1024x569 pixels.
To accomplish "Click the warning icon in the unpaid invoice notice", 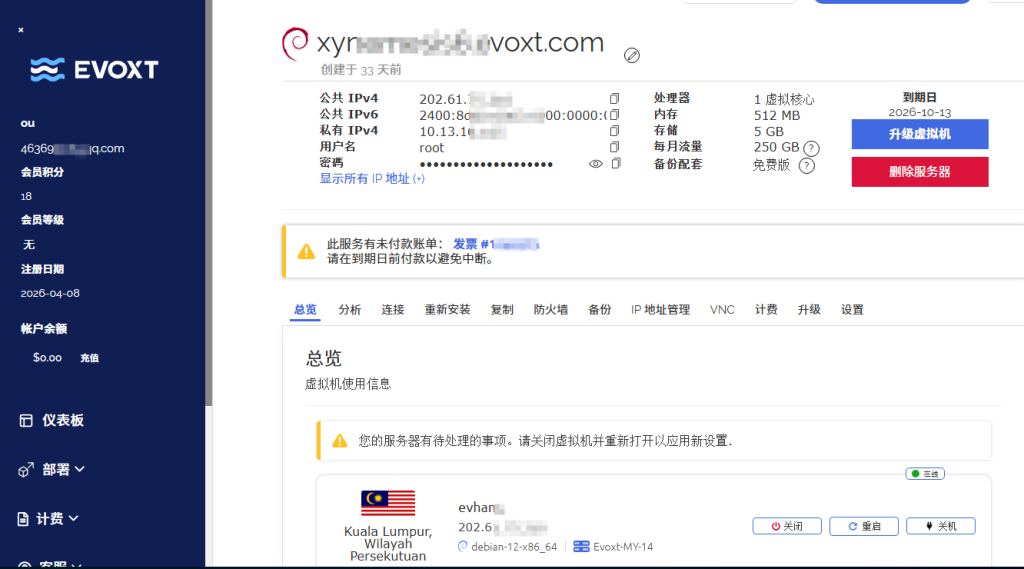I will pyautogui.click(x=306, y=252).
